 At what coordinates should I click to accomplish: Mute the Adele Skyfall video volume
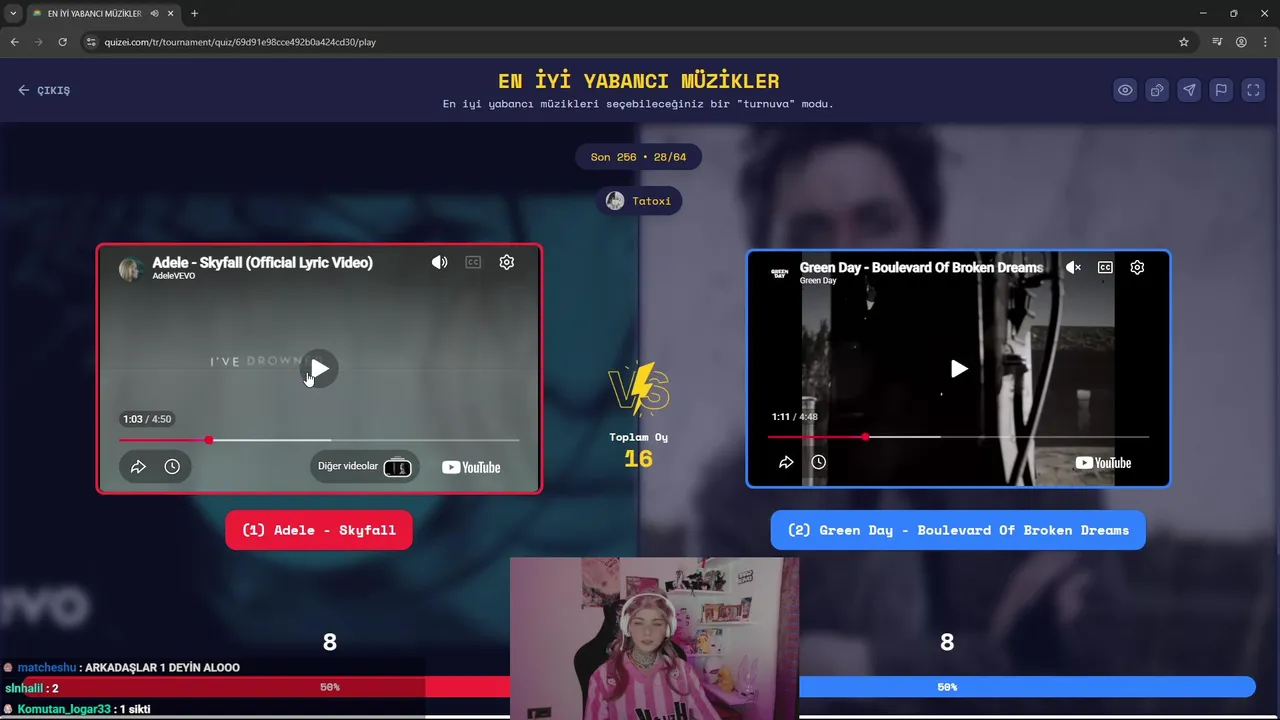click(440, 262)
